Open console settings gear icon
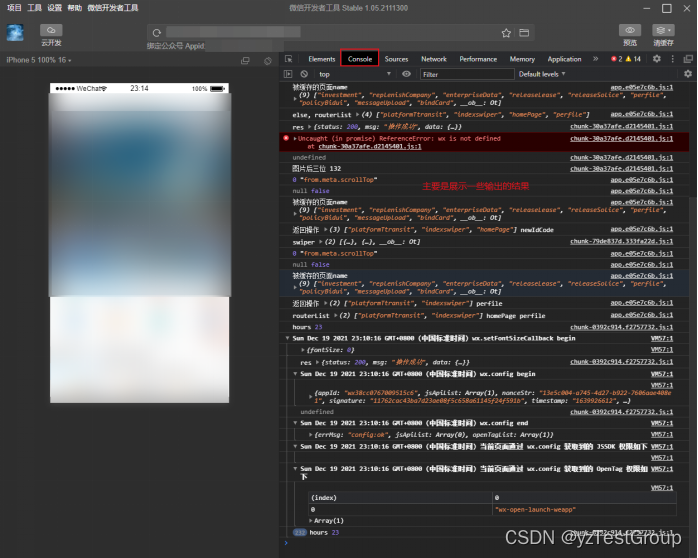Screen dimensions: 698x558 [688, 74]
